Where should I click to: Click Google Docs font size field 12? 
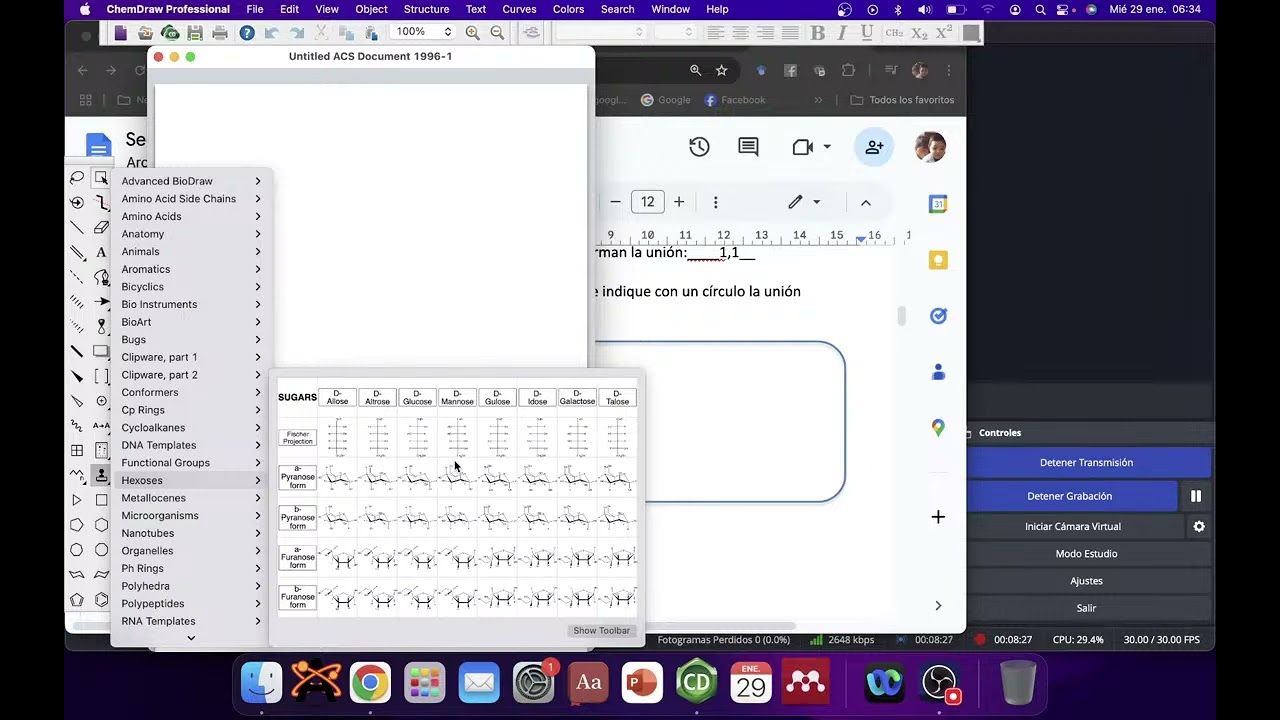(x=648, y=202)
